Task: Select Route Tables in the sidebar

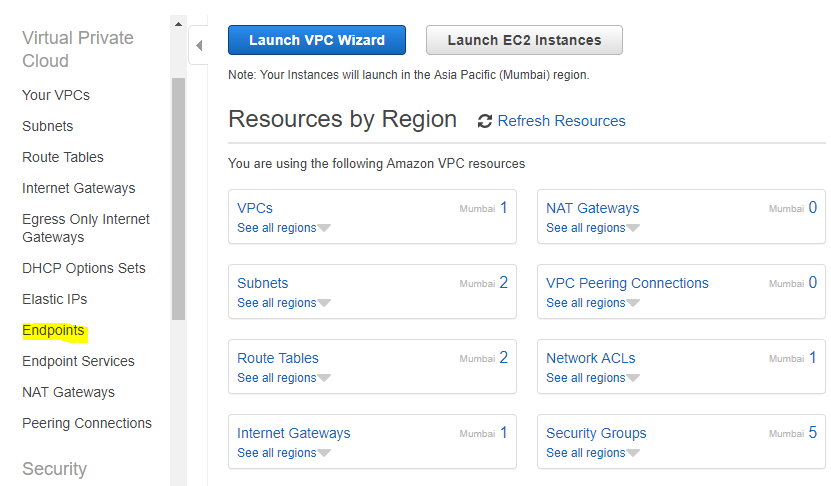Action: (x=63, y=157)
